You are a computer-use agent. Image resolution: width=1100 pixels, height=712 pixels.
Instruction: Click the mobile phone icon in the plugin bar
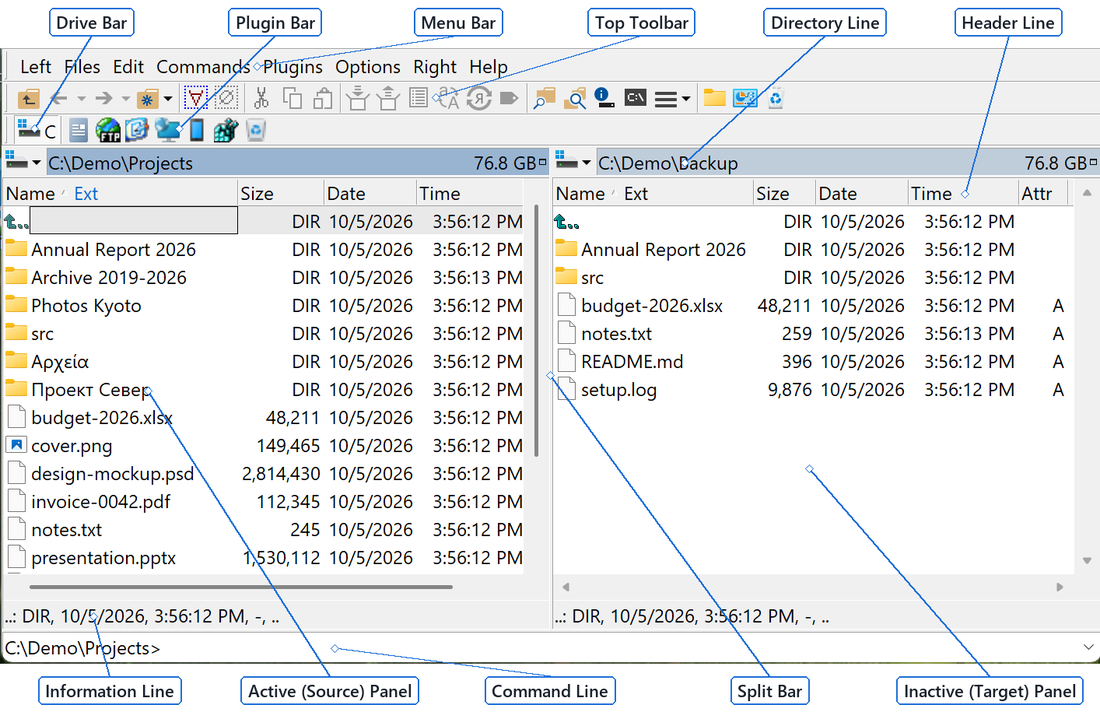pyautogui.click(x=197, y=130)
